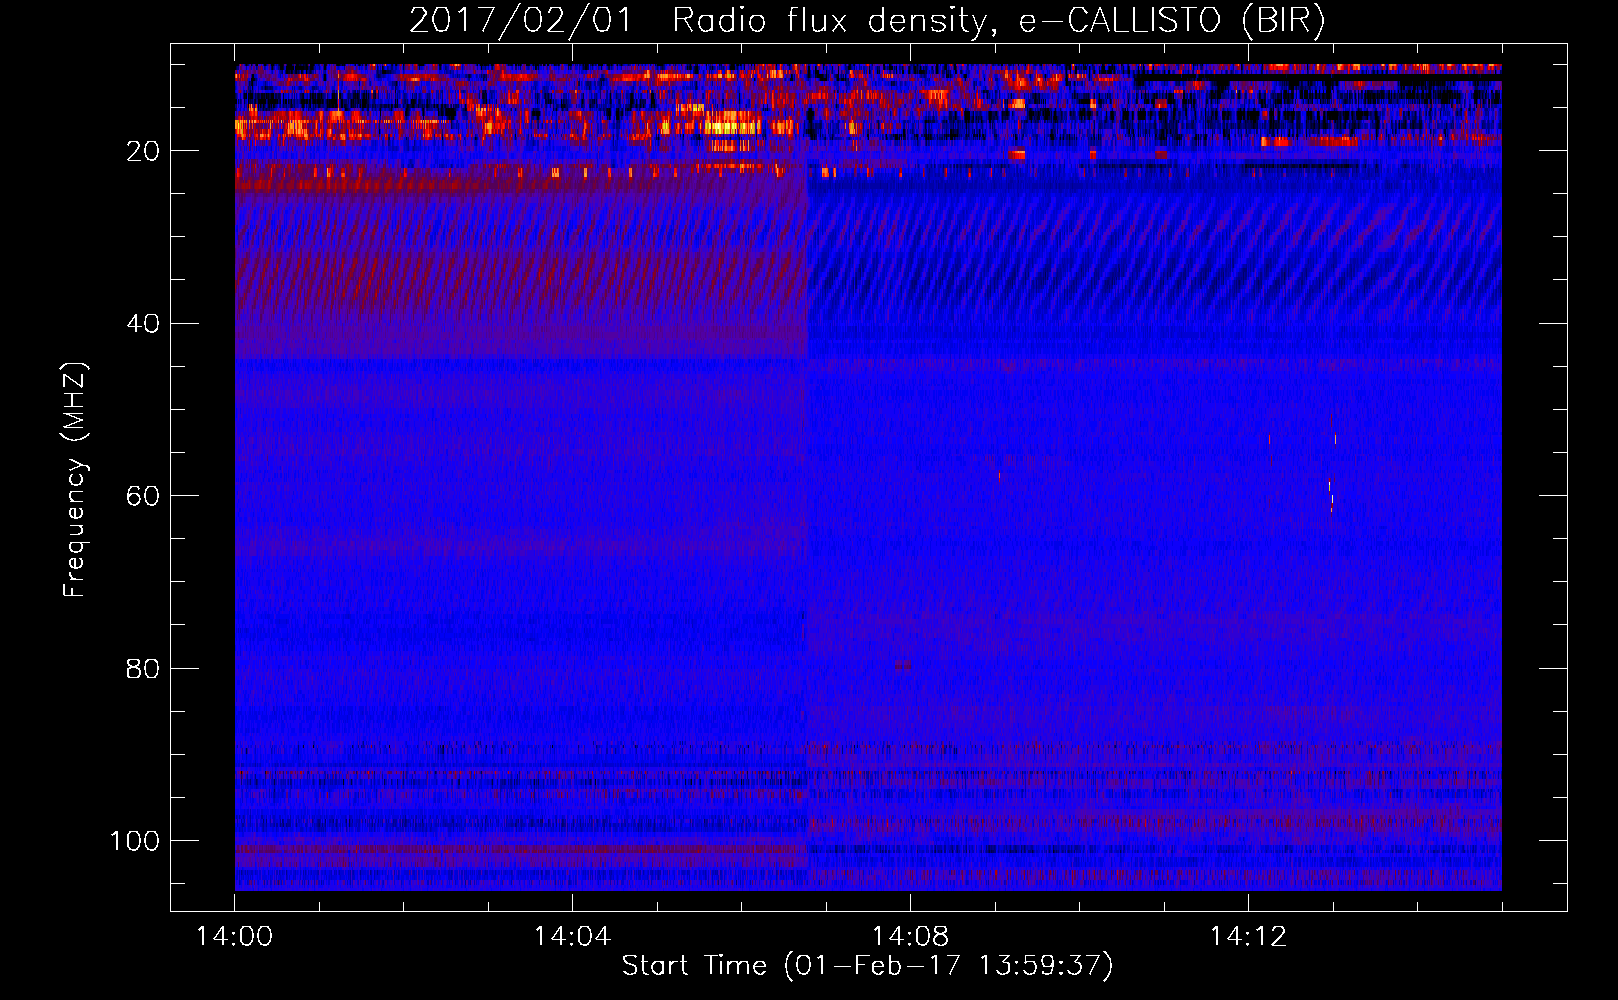Click the "14:08" time tick label
The width and height of the screenshot is (1618, 1000).
pos(910,937)
